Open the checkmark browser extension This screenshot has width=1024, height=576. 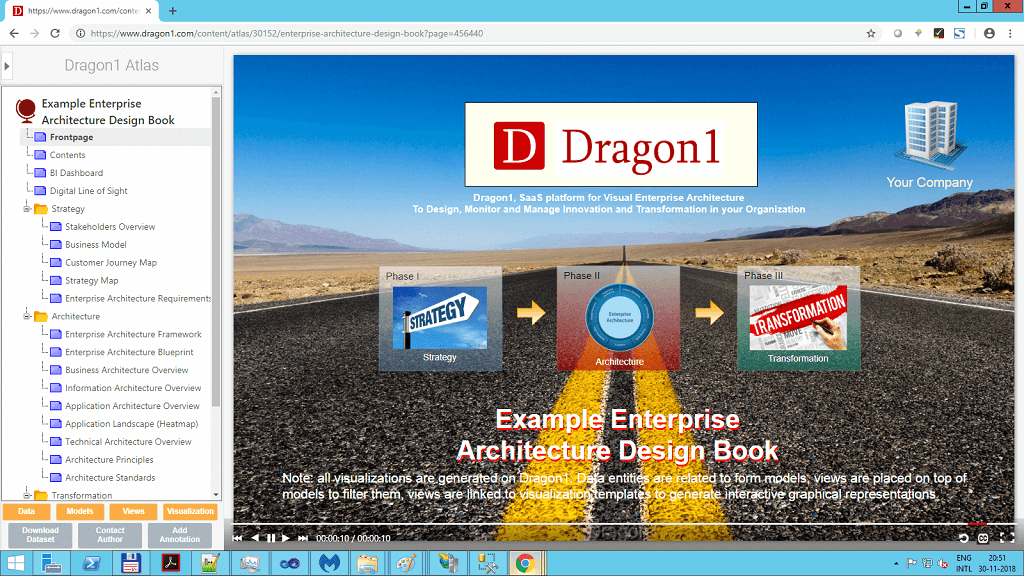pos(938,33)
